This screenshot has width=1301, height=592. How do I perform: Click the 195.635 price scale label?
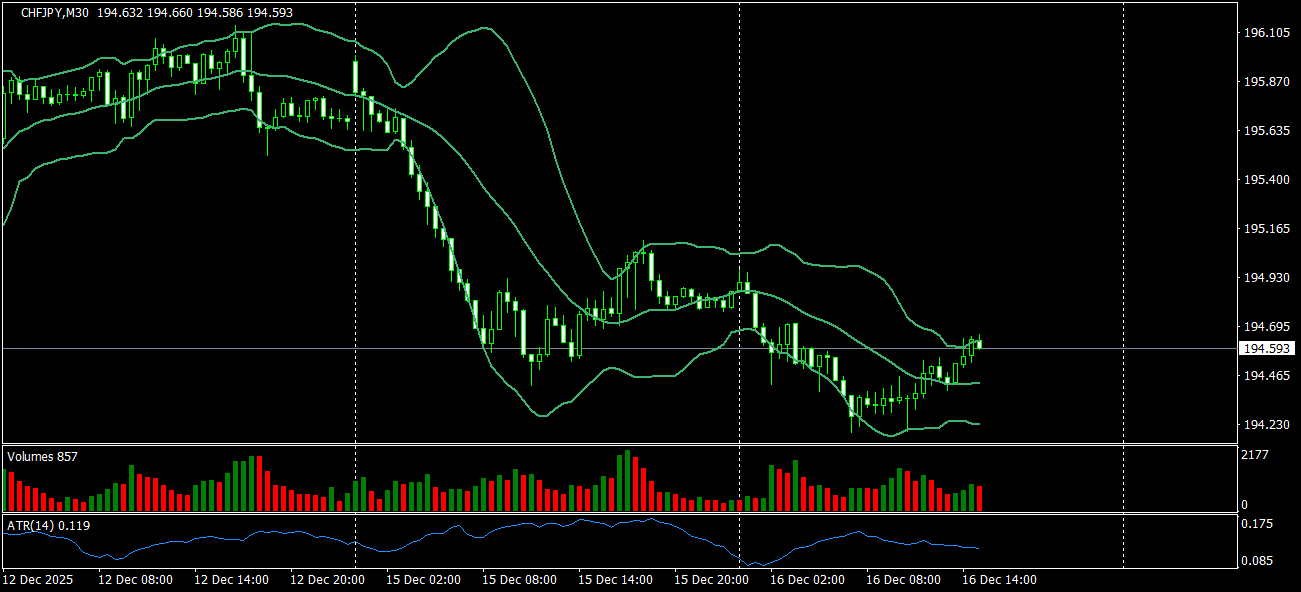(1265, 131)
